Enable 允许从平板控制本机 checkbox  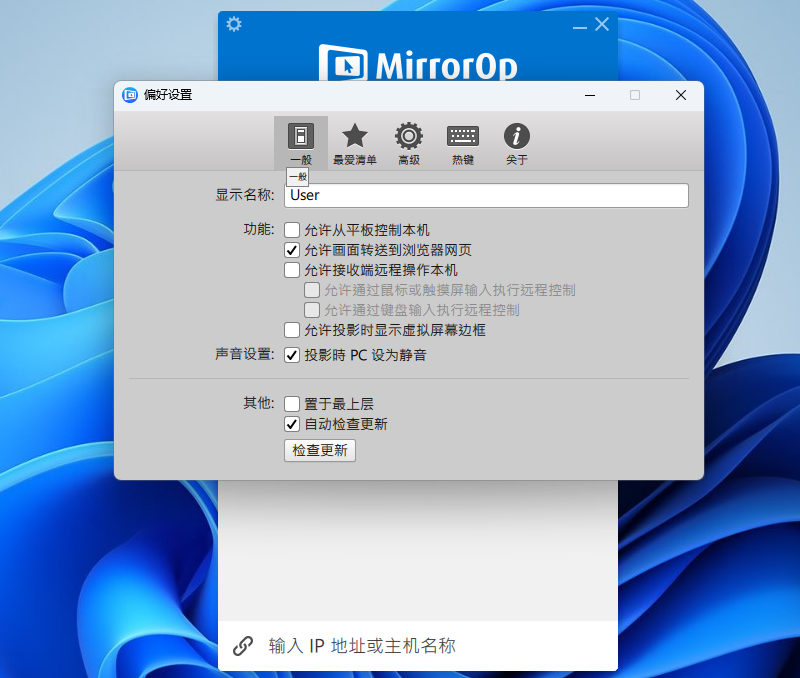292,230
